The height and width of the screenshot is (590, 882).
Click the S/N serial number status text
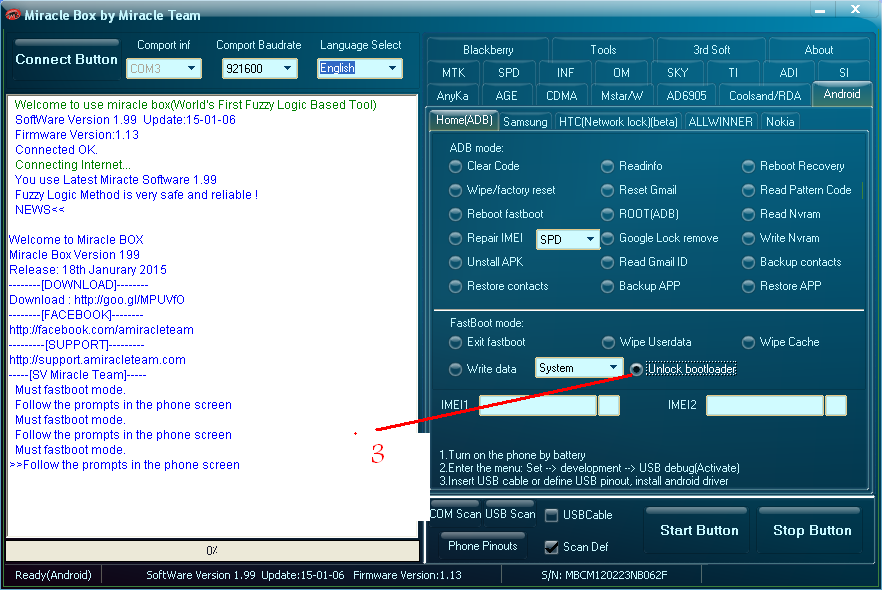coord(604,575)
